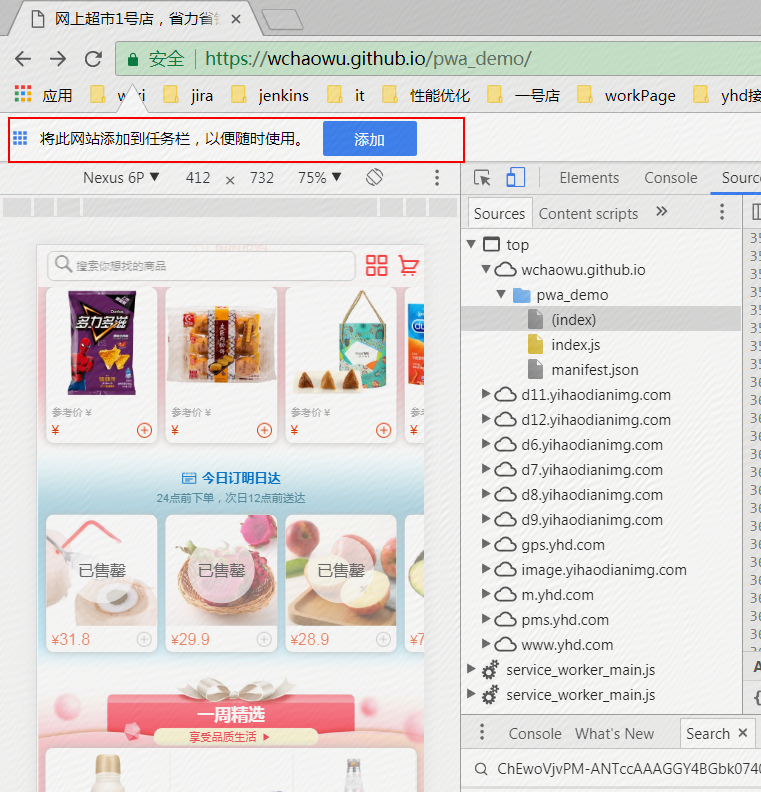
Task: Click the drawer search query field
Action: point(628,769)
